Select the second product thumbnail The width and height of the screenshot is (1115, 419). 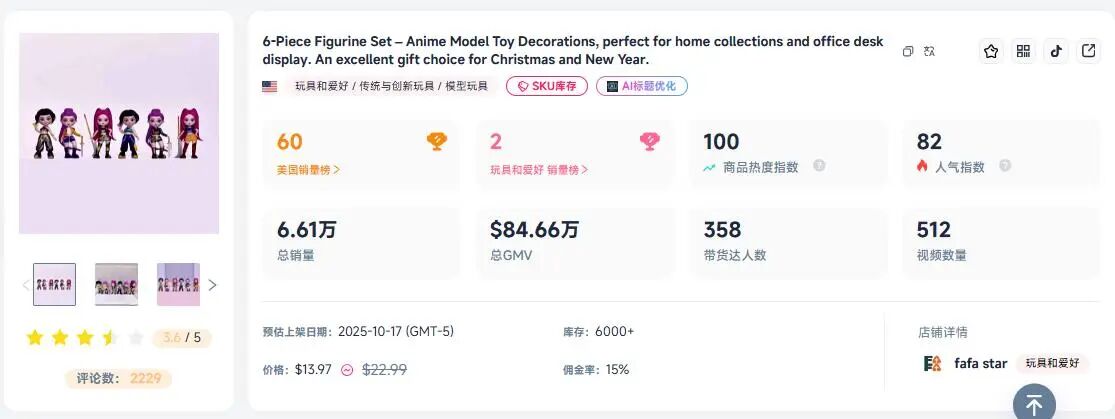116,285
